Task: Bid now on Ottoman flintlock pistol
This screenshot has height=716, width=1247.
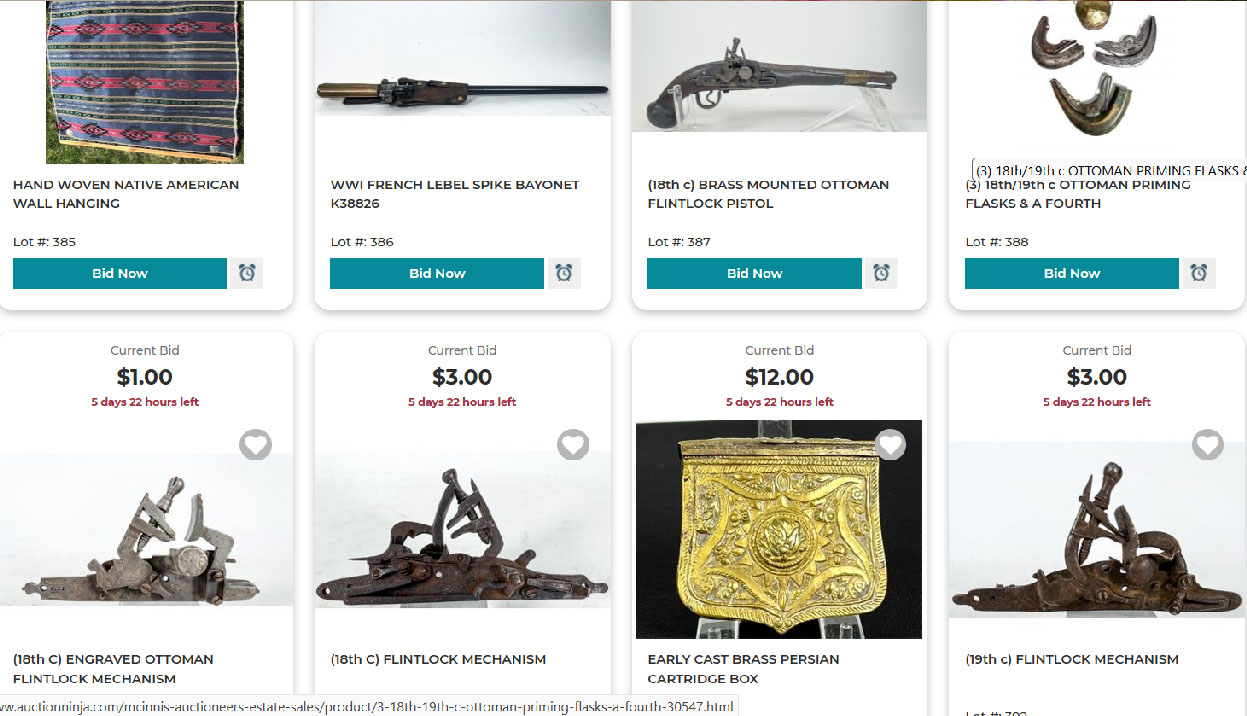Action: coord(754,273)
